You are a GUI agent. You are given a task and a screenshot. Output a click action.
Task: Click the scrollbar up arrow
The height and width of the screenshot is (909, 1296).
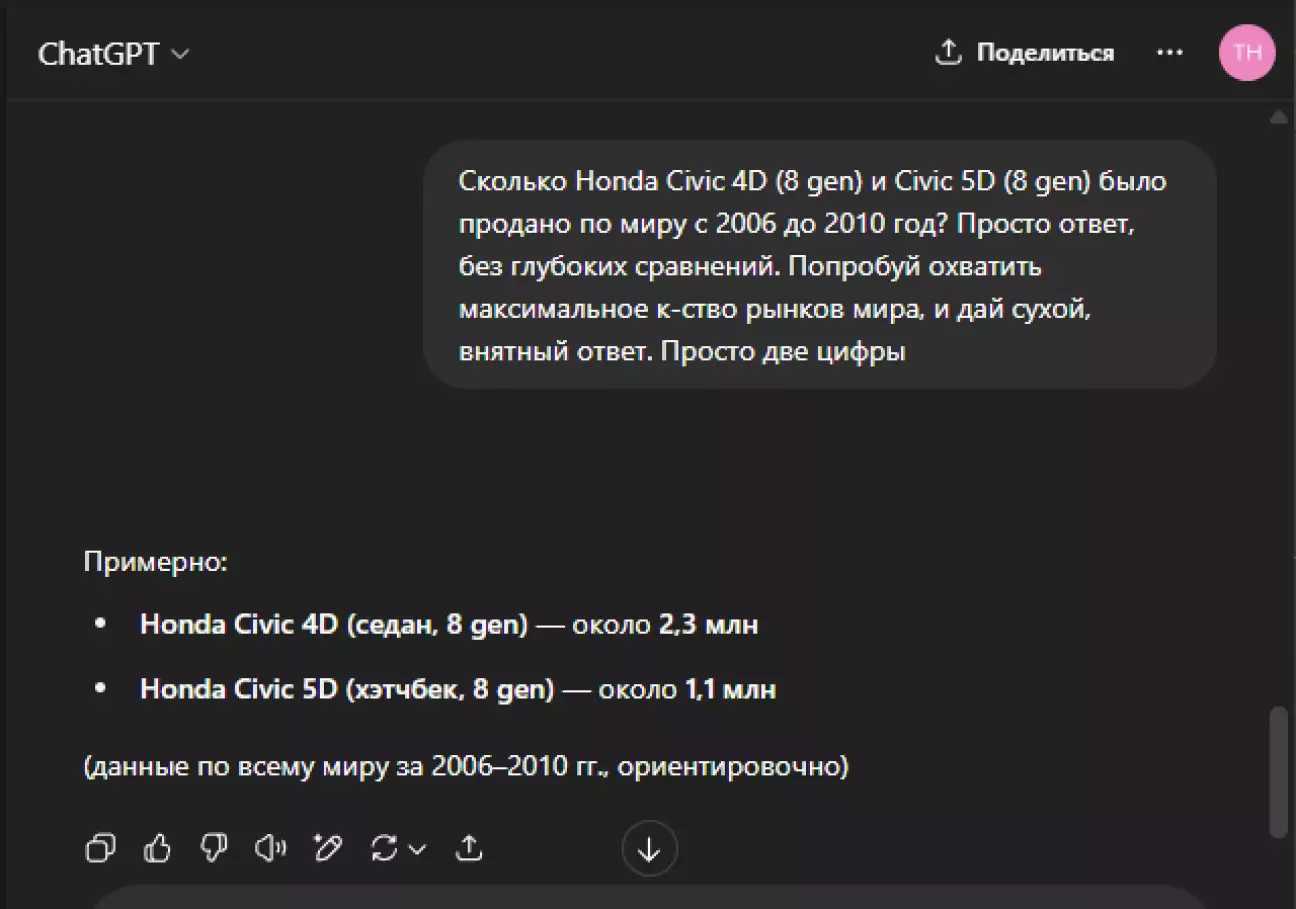[x=1278, y=118]
